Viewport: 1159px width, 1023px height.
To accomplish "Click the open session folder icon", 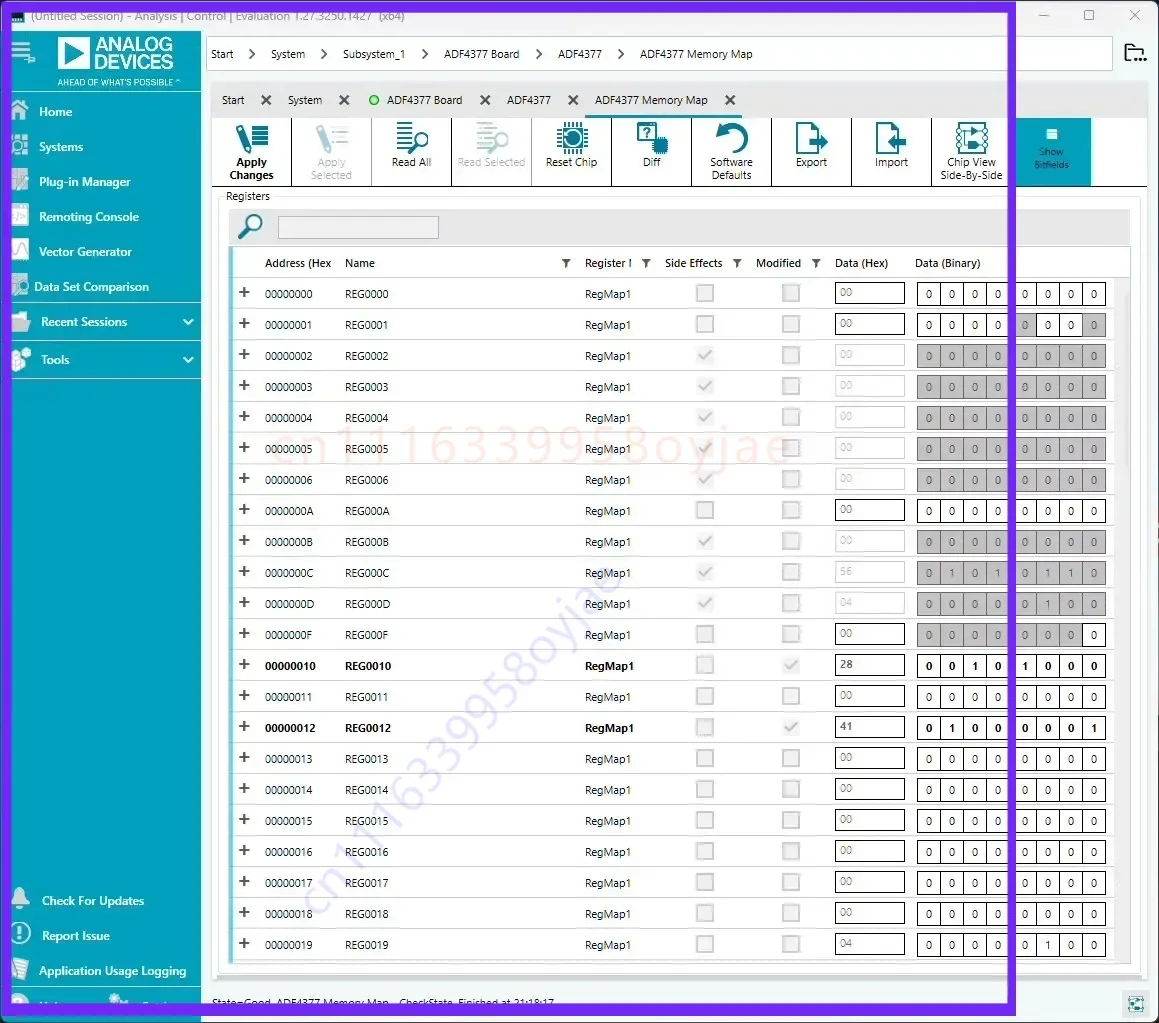I will click(1135, 53).
